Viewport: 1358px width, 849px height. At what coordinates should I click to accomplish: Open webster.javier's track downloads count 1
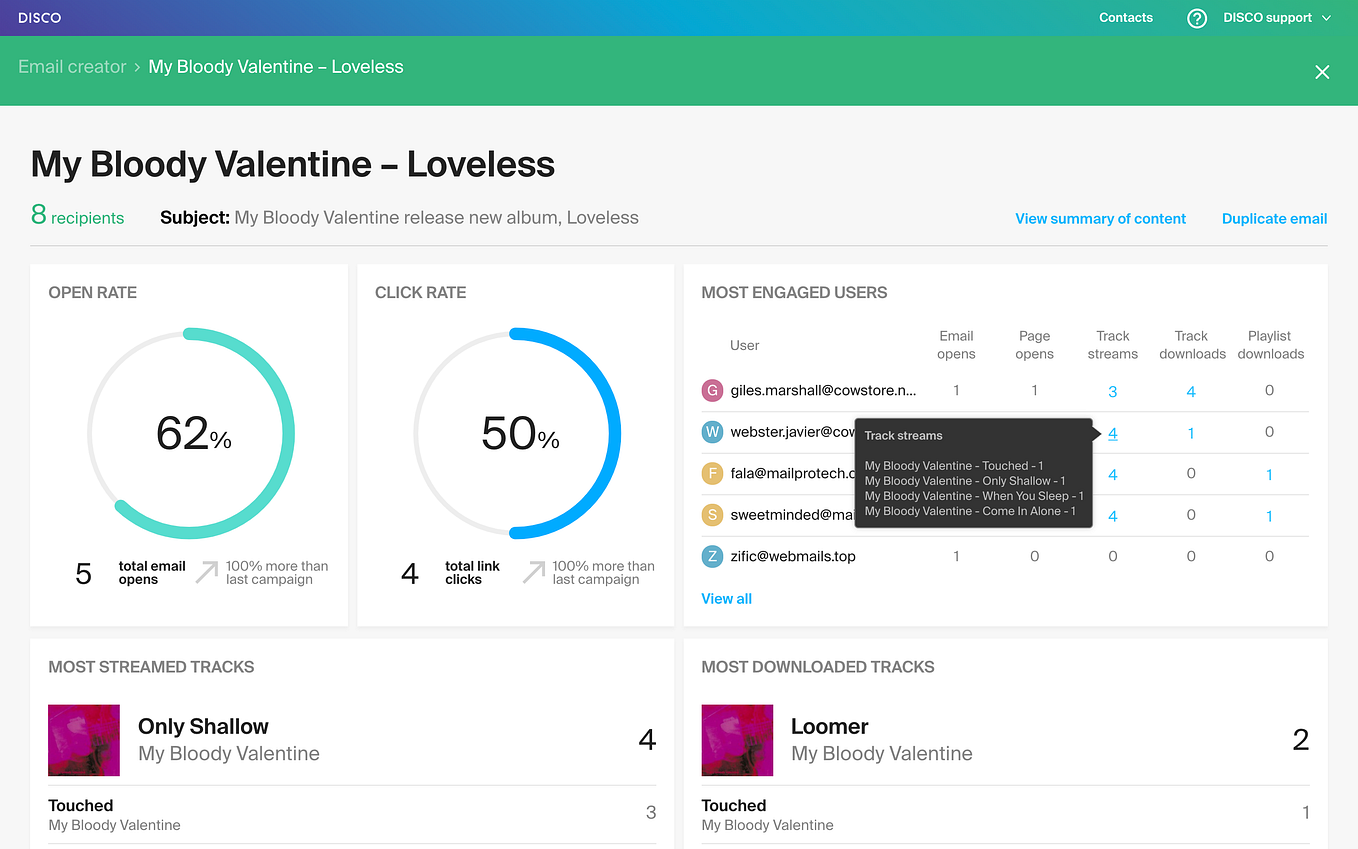pos(1191,433)
